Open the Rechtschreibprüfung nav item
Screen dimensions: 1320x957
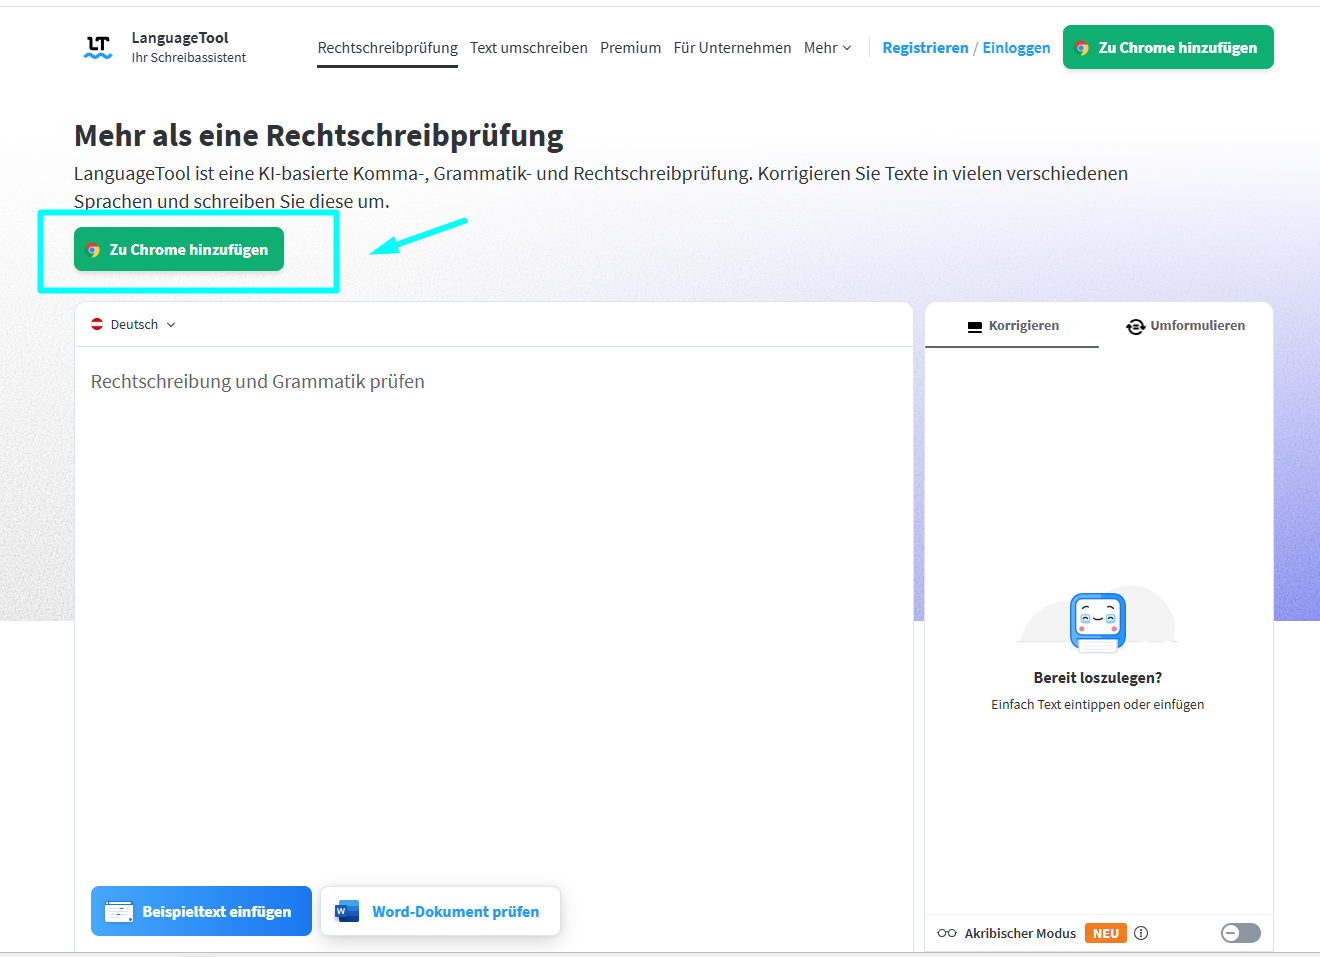(x=388, y=48)
